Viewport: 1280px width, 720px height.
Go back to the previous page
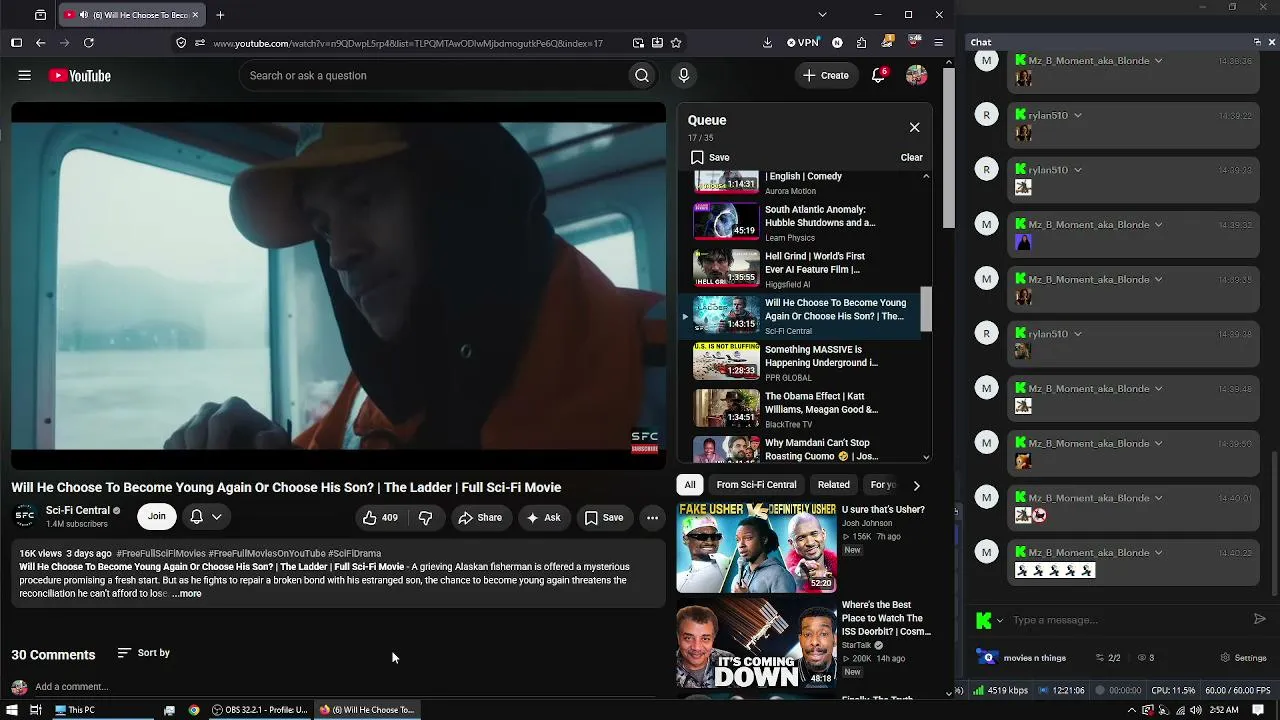[x=40, y=43]
